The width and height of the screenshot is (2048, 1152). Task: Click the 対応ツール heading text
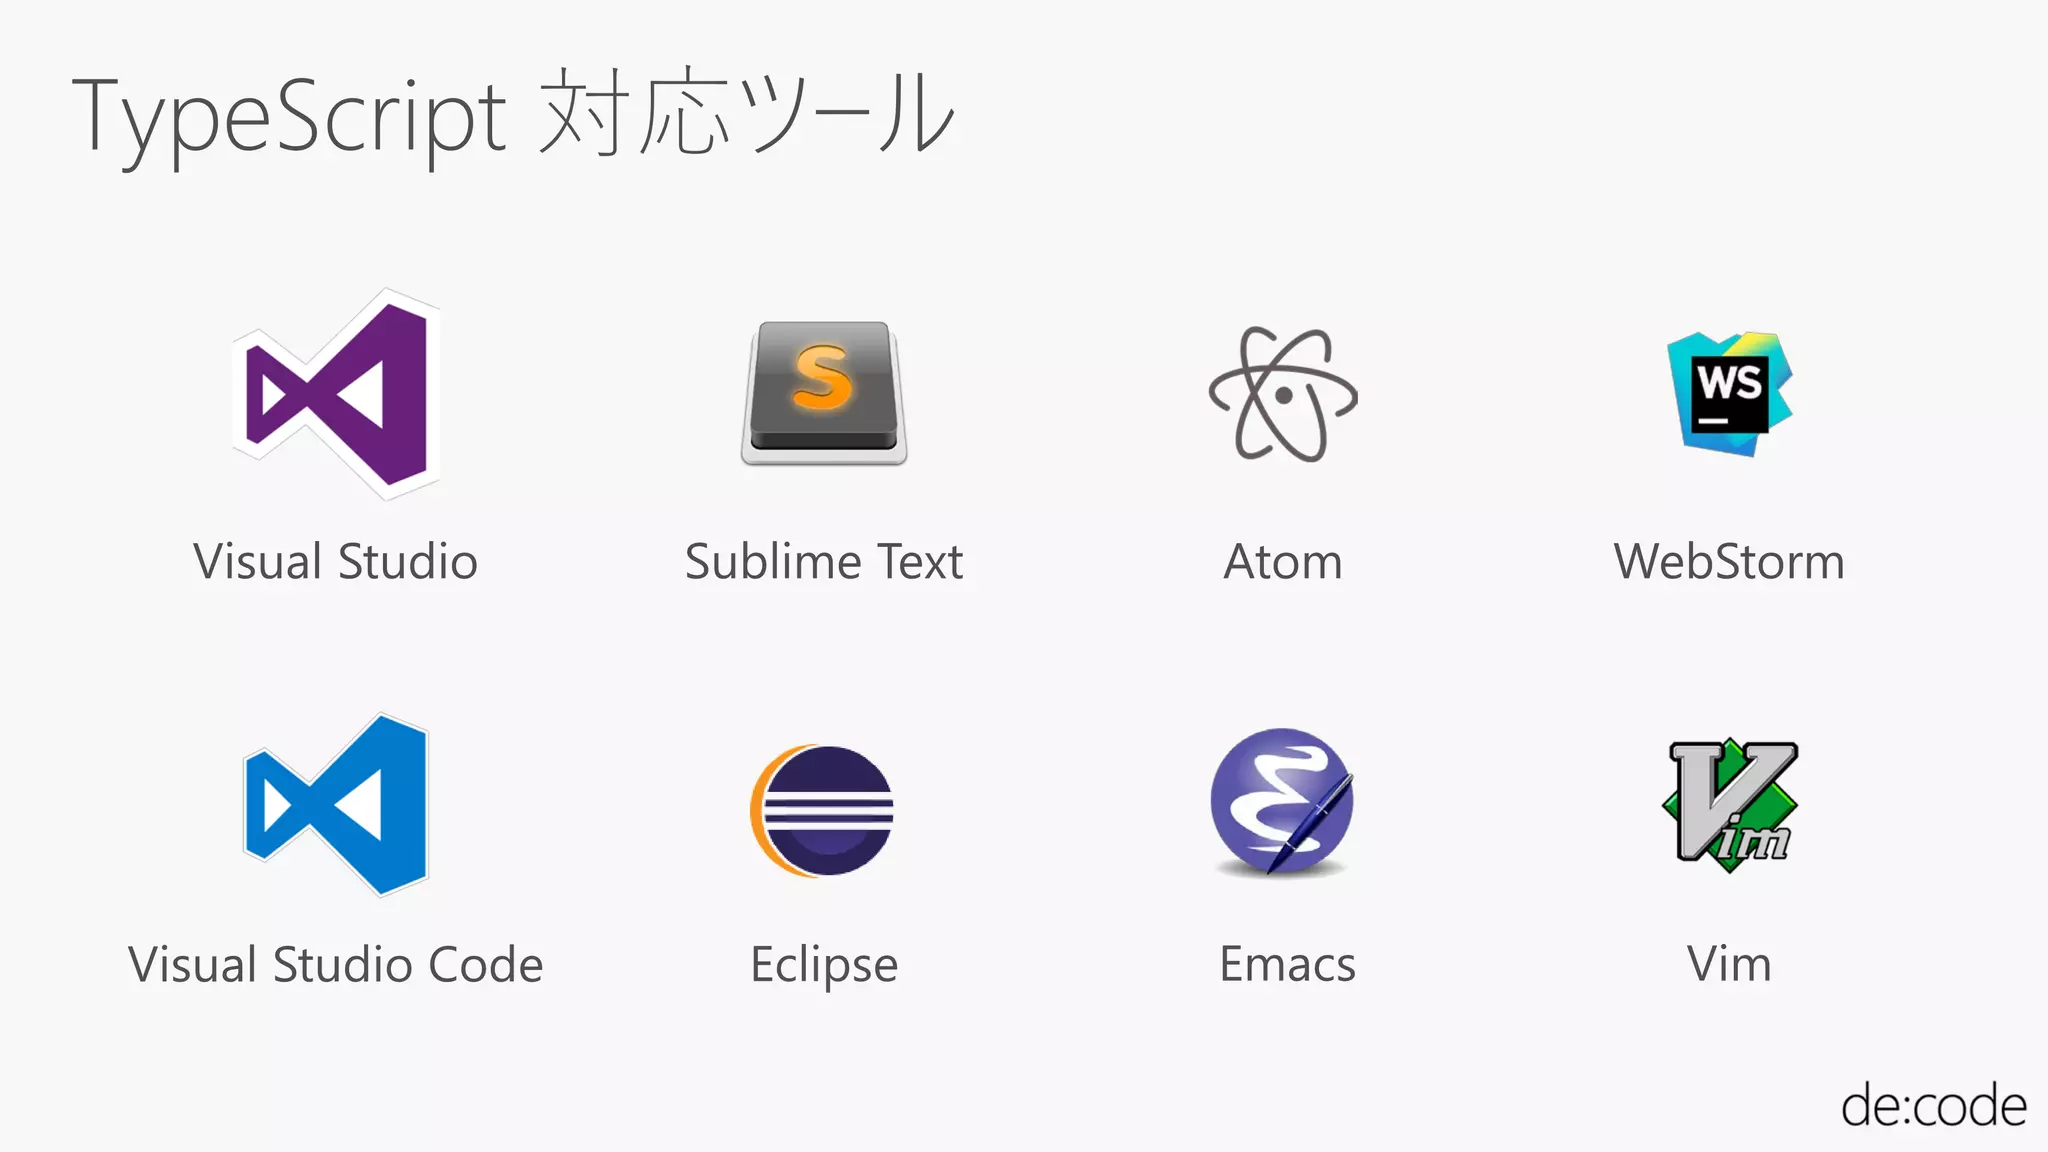[x=747, y=112]
